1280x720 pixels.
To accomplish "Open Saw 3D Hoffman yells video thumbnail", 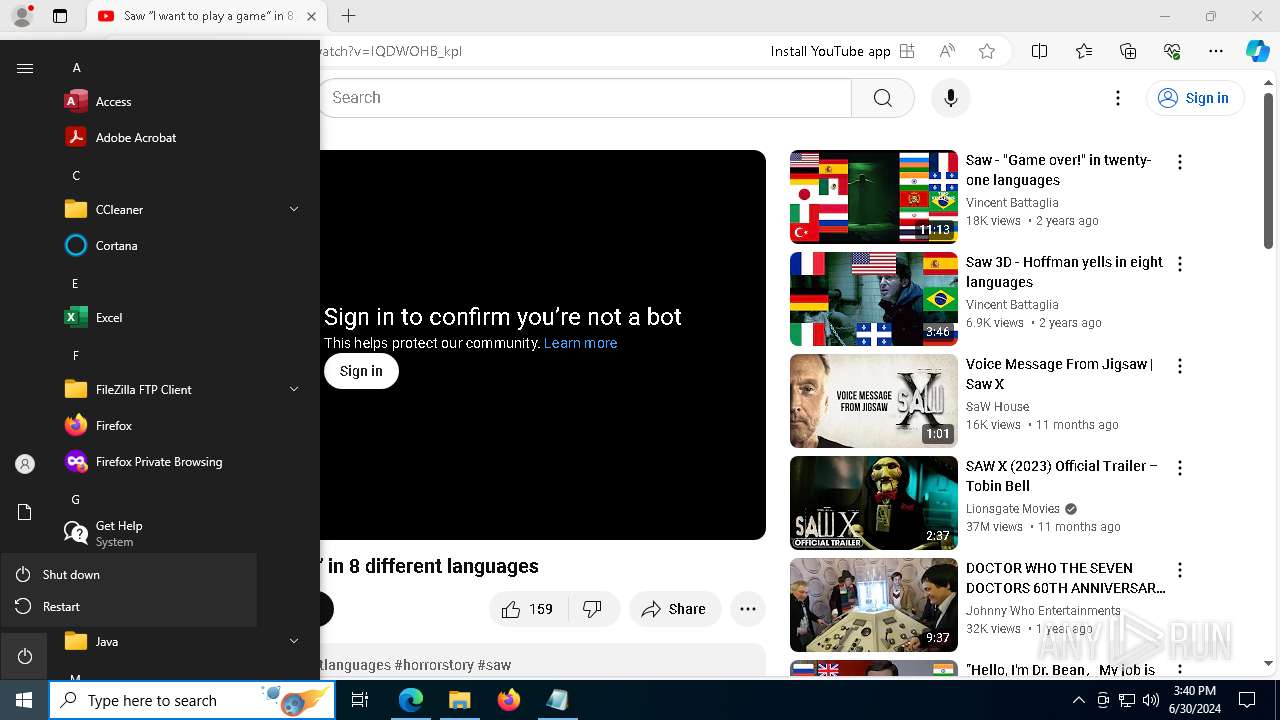I will 874,299.
